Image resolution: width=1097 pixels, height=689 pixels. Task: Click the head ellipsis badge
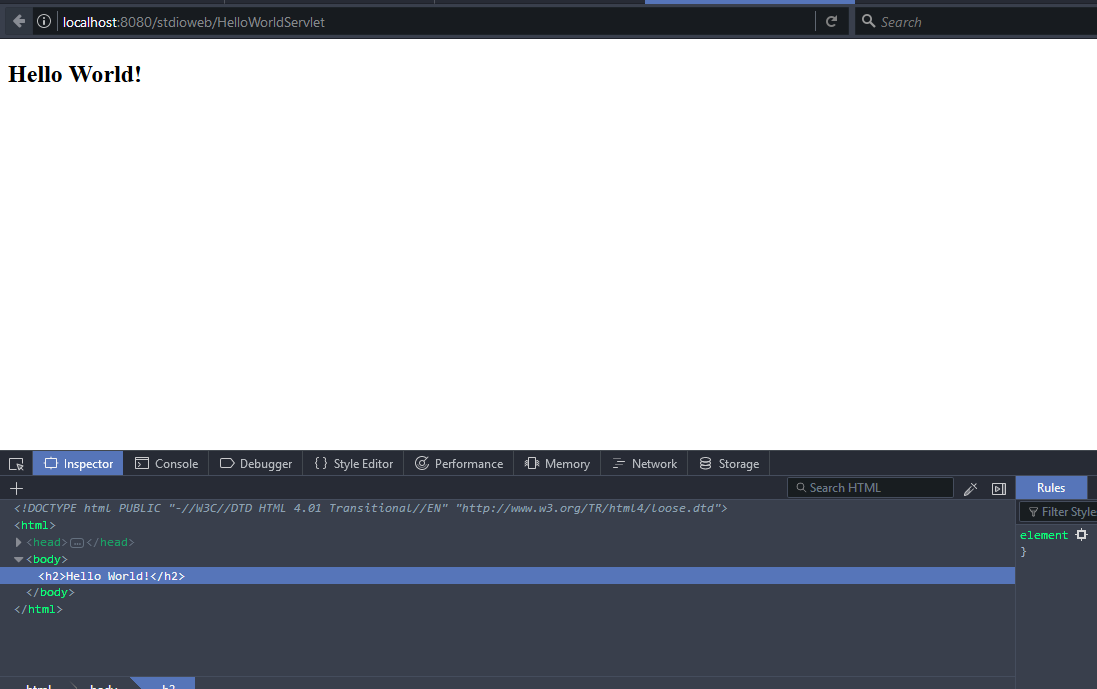[x=77, y=543]
